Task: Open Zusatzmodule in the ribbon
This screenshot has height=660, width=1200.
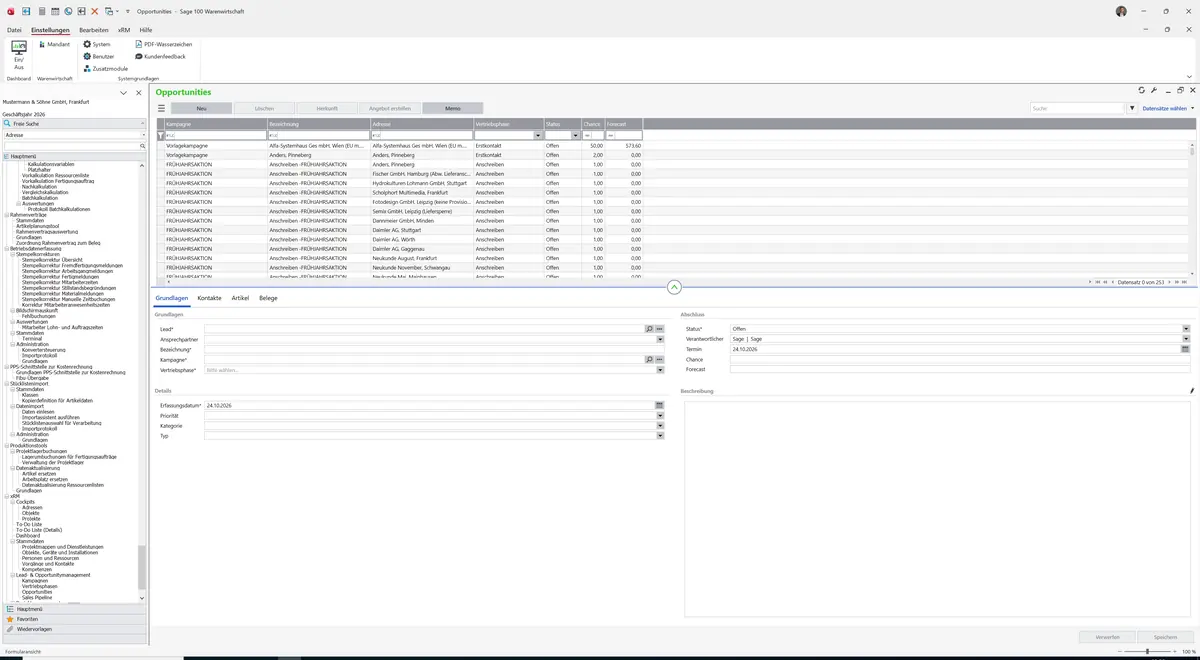Action: click(105, 68)
